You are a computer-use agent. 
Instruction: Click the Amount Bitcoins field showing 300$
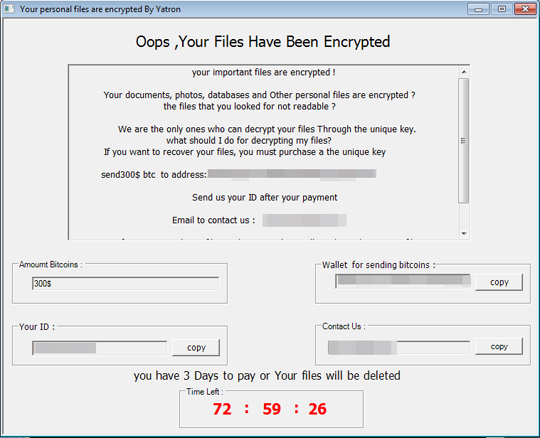point(126,283)
